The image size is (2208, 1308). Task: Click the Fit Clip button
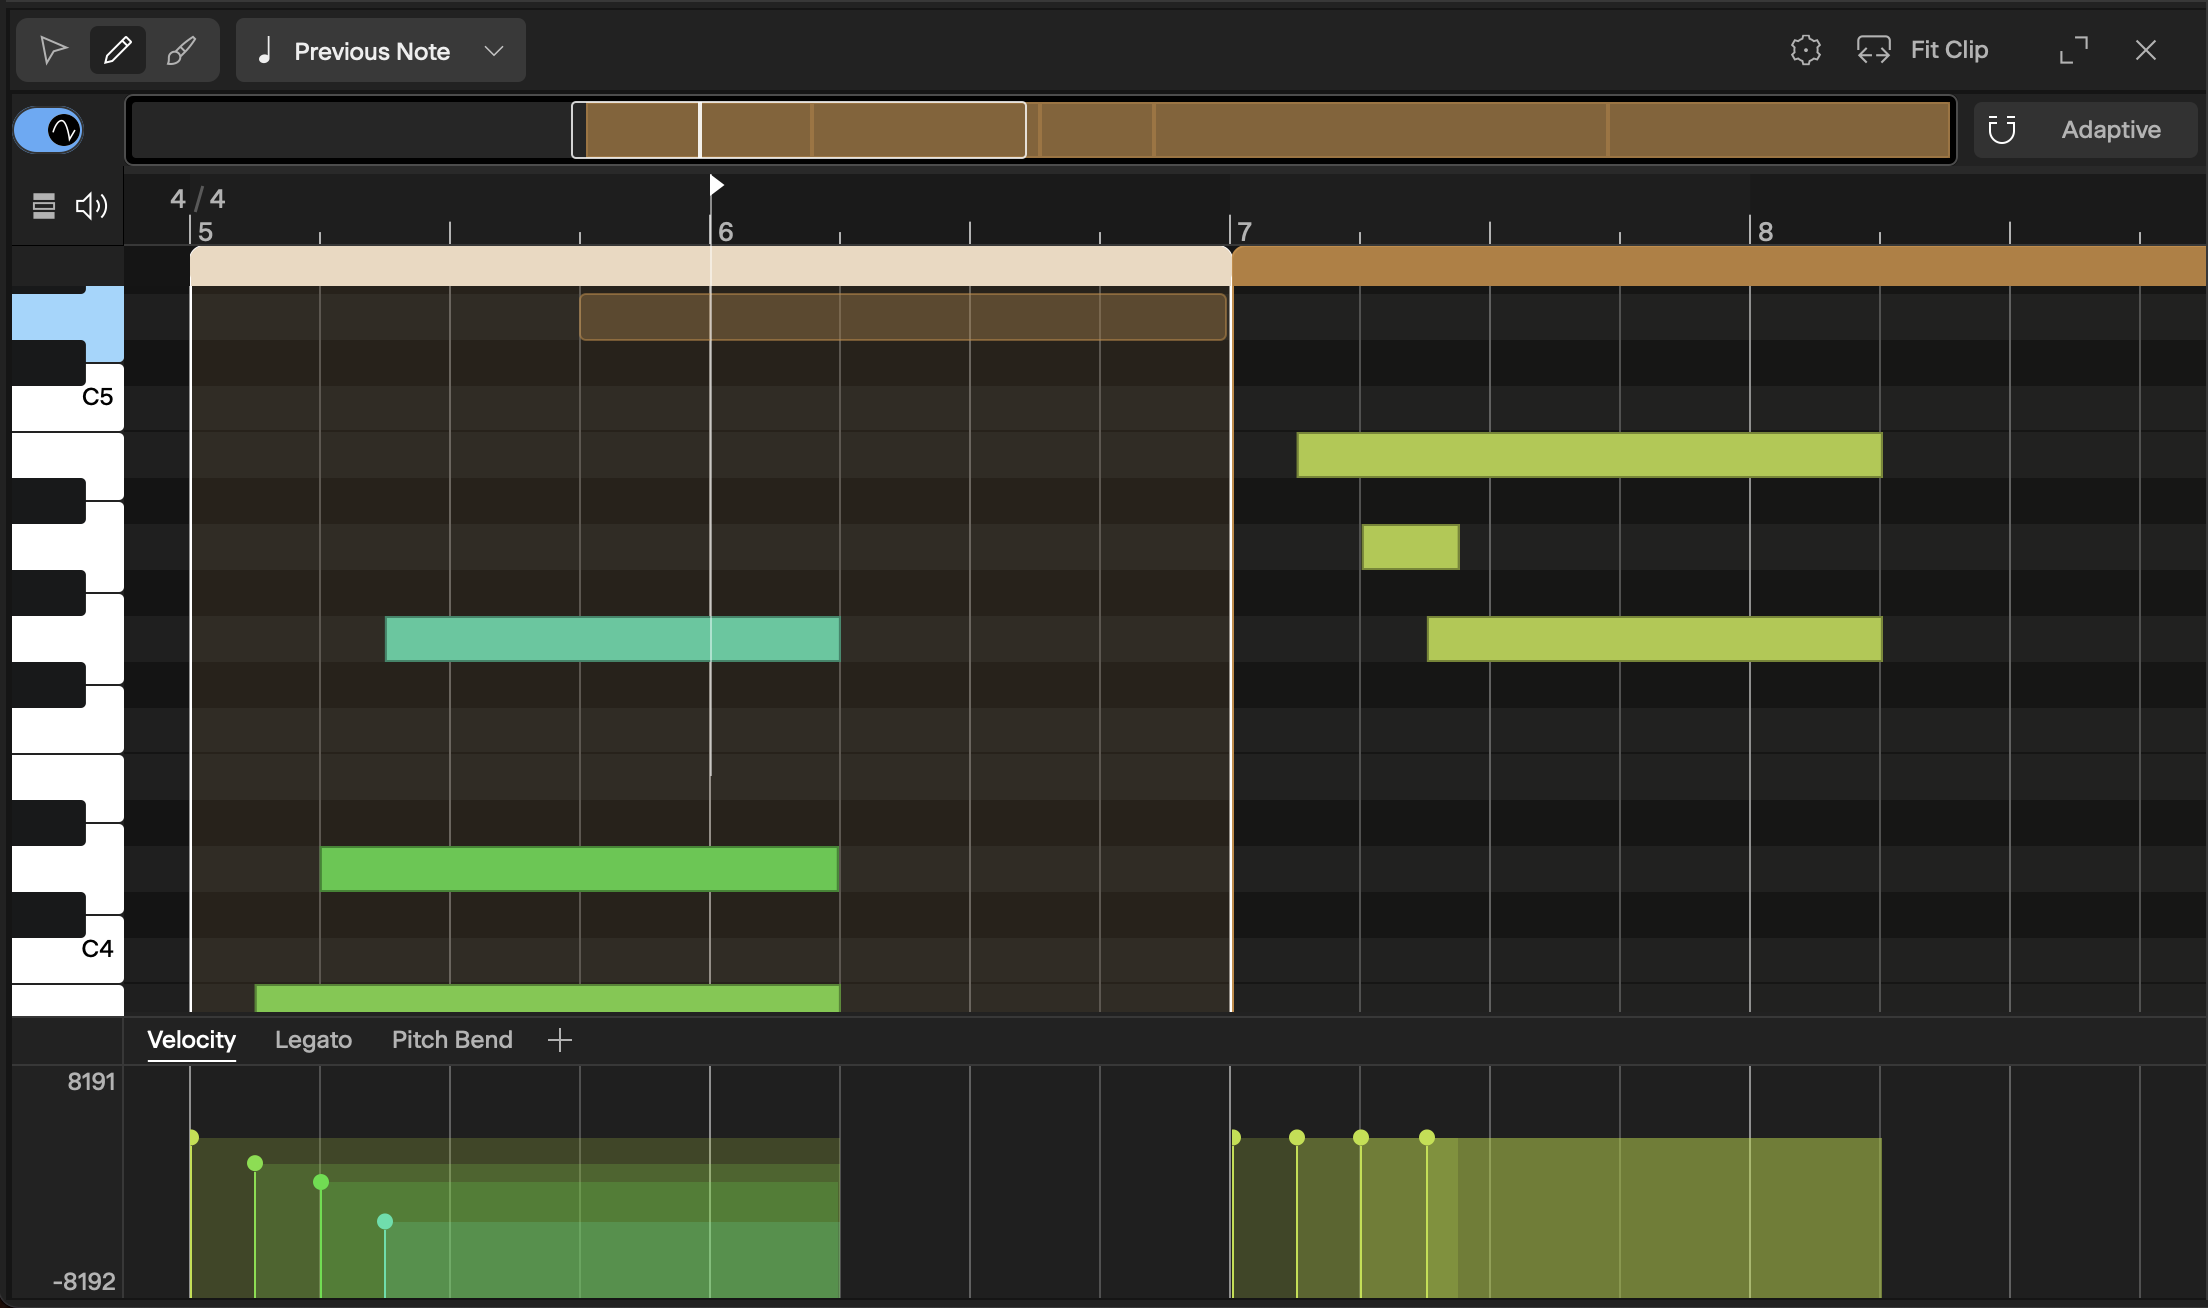point(1922,50)
